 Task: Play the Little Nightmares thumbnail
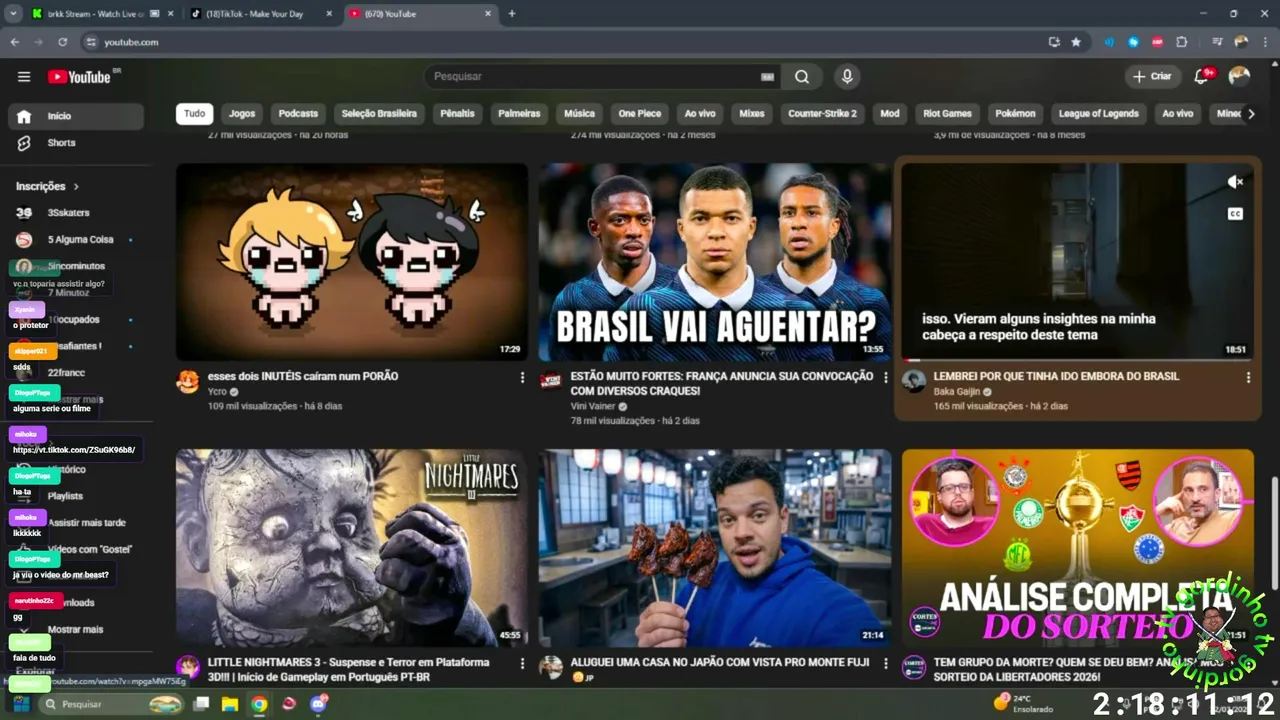coord(352,548)
